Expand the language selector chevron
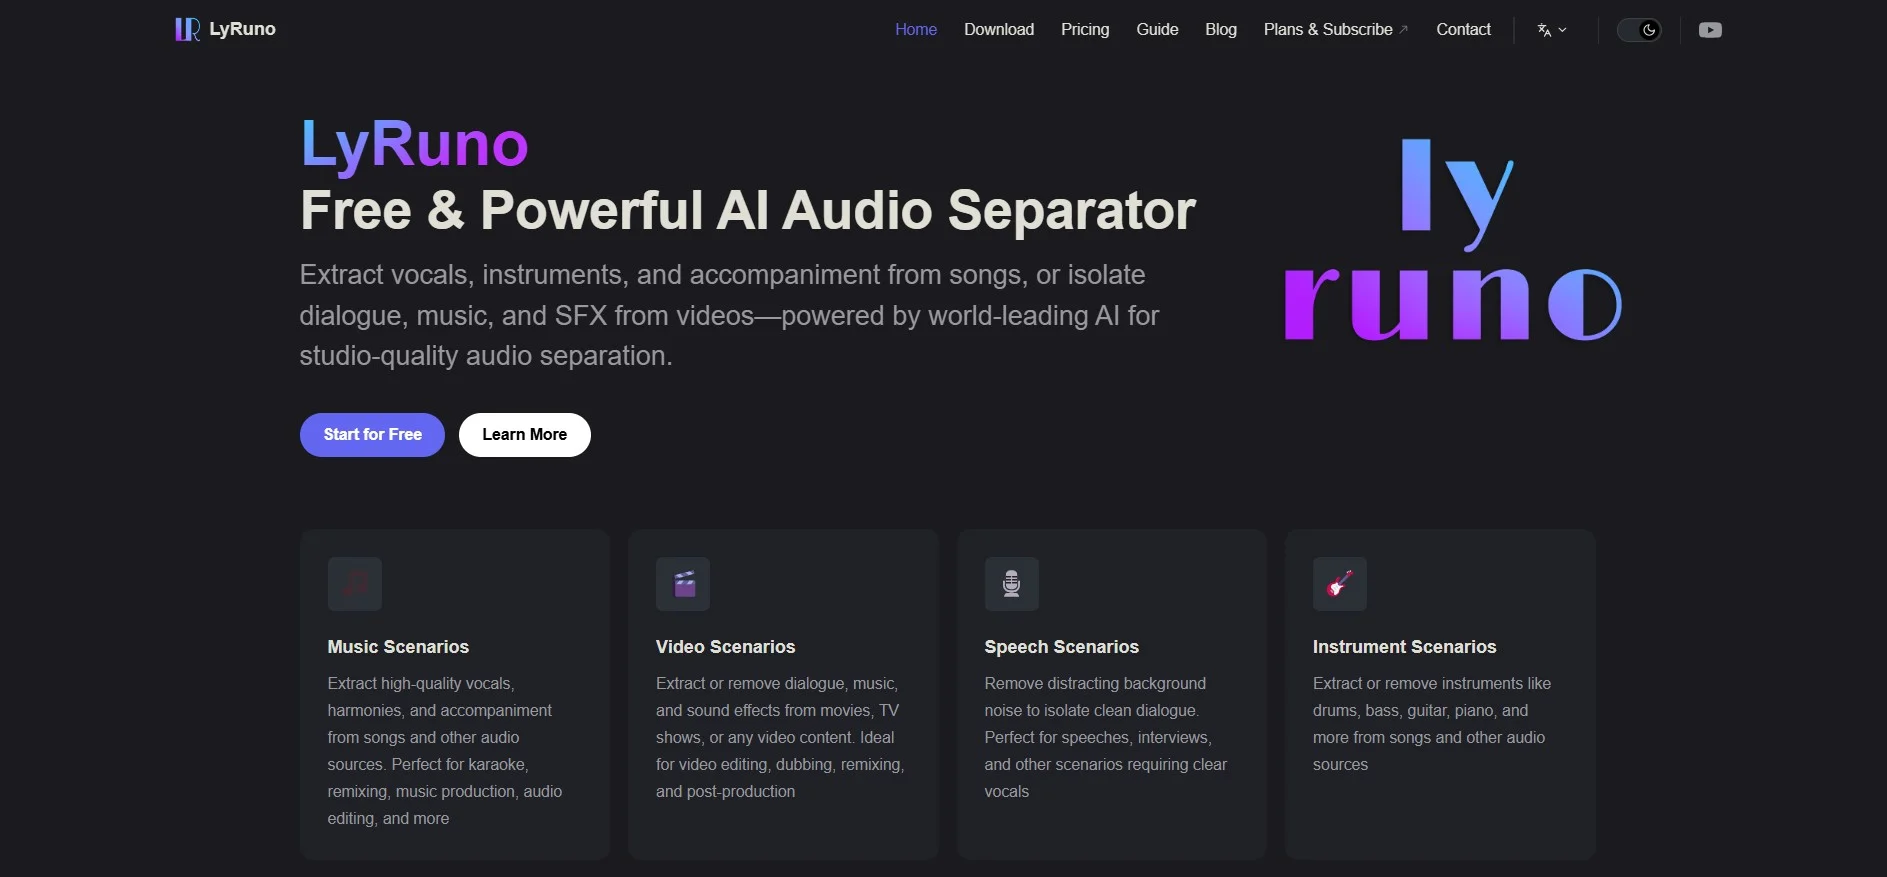The image size is (1887, 877). coord(1563,30)
